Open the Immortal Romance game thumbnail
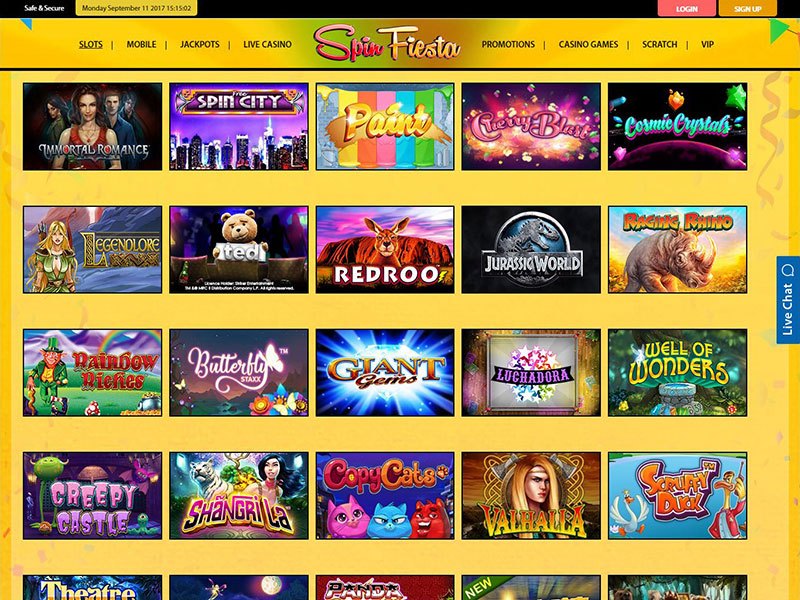800x600 pixels. pos(92,127)
